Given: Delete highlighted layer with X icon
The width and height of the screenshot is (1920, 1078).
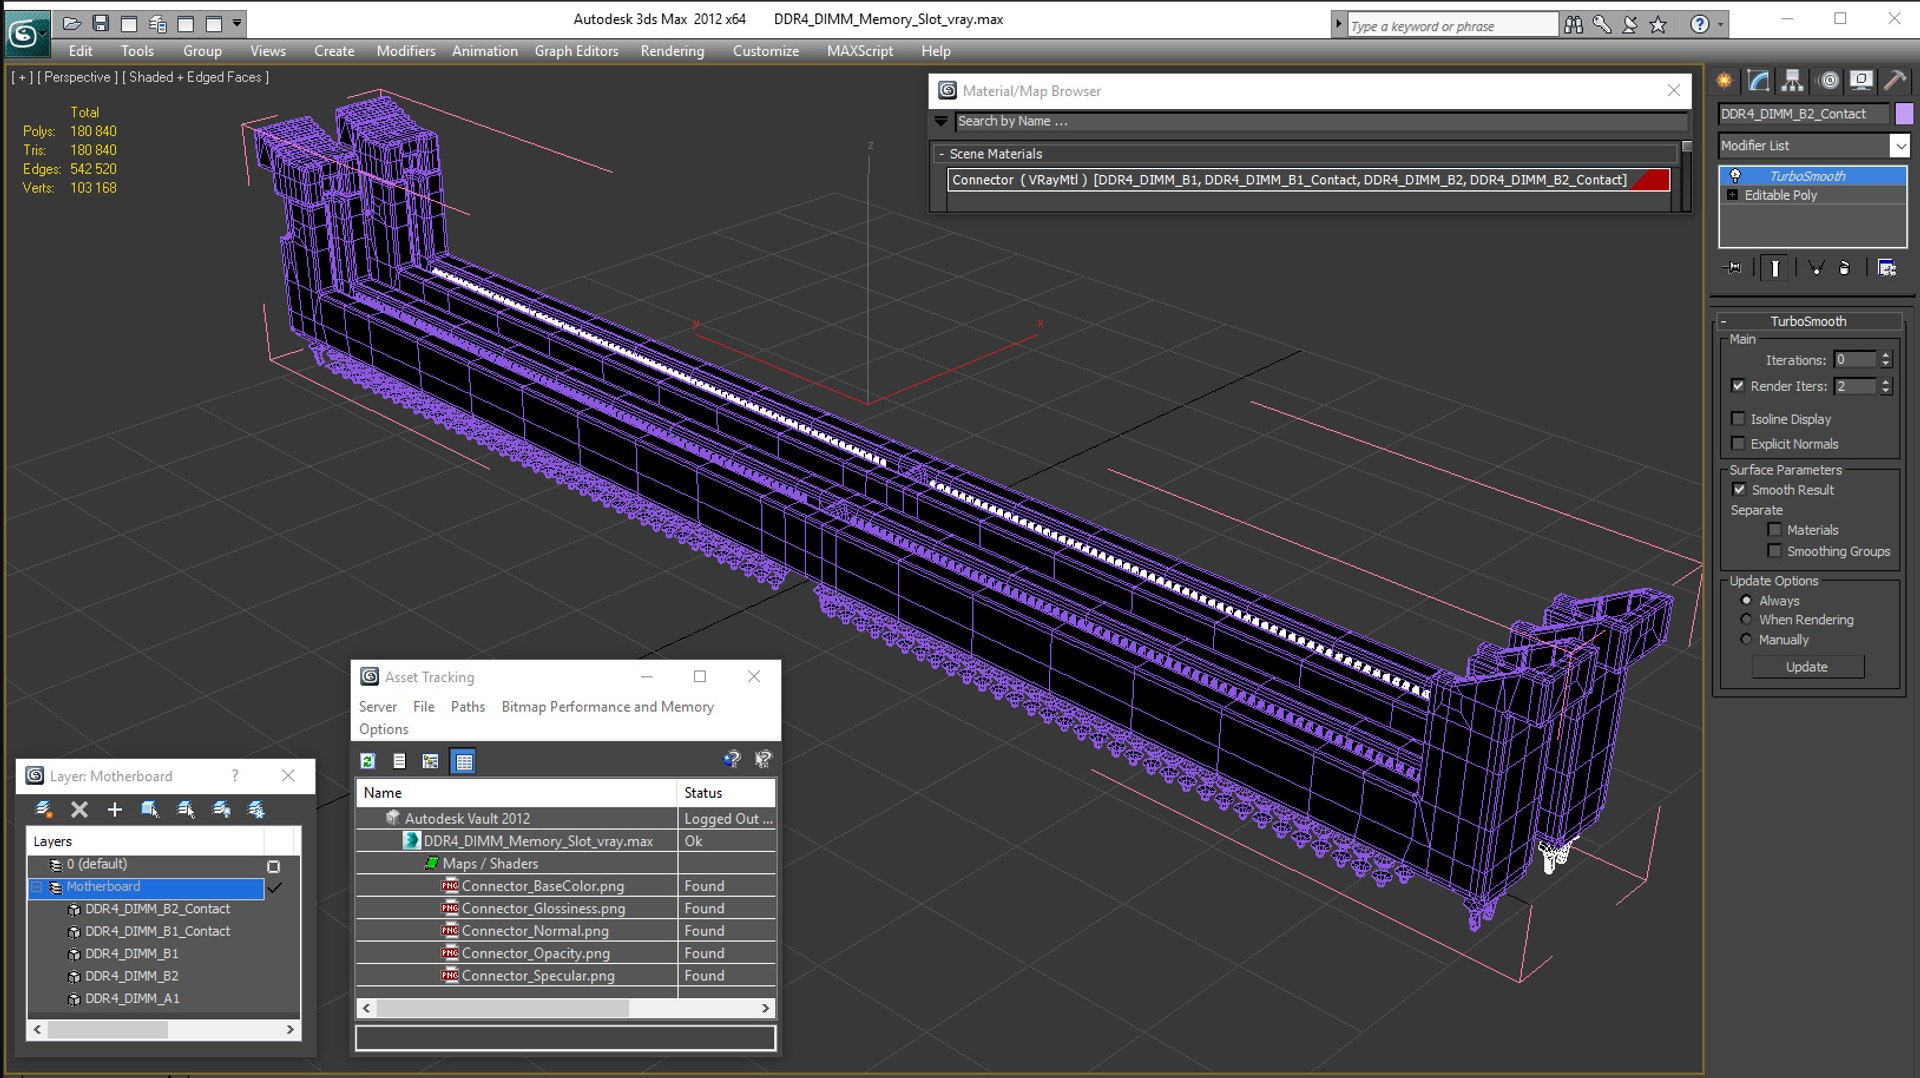Looking at the screenshot, I should pyautogui.click(x=80, y=809).
